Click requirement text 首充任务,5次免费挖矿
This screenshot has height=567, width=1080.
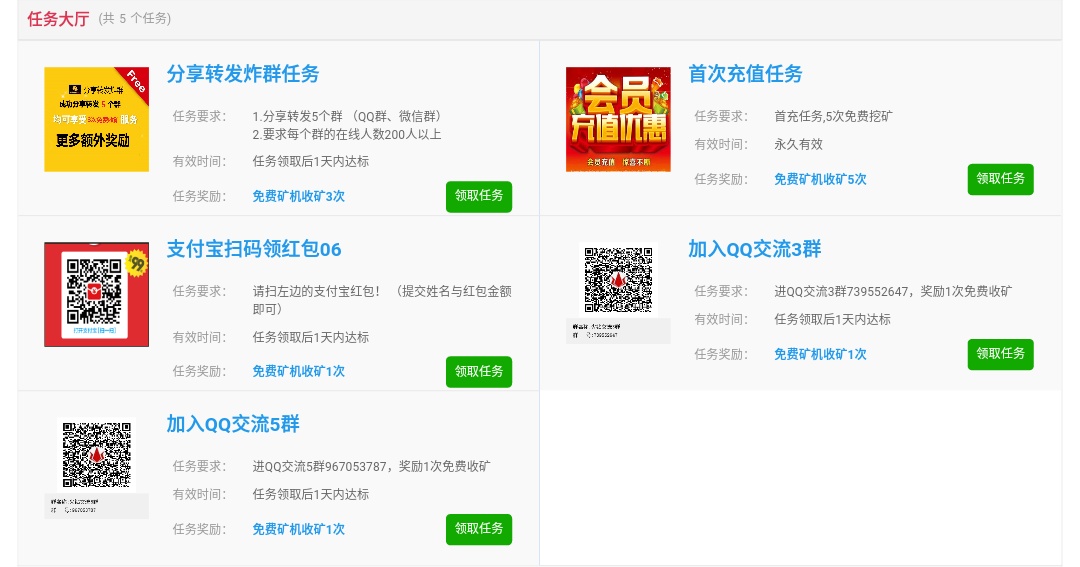[833, 116]
